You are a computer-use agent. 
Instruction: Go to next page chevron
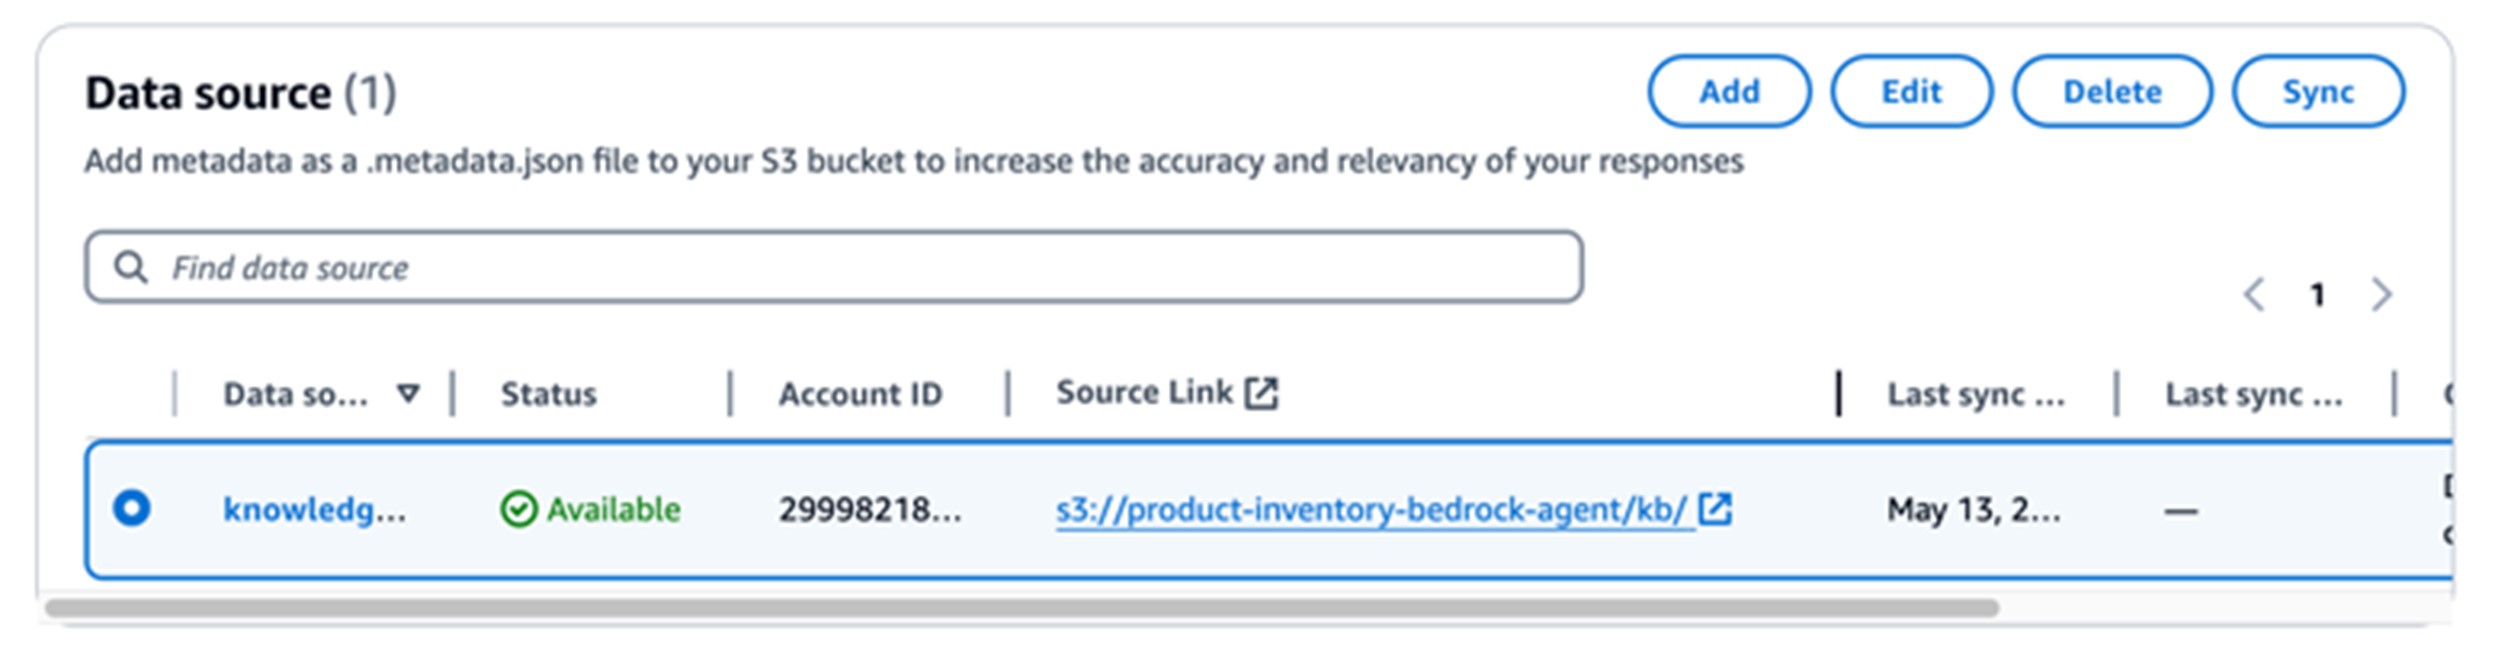(x=2381, y=295)
